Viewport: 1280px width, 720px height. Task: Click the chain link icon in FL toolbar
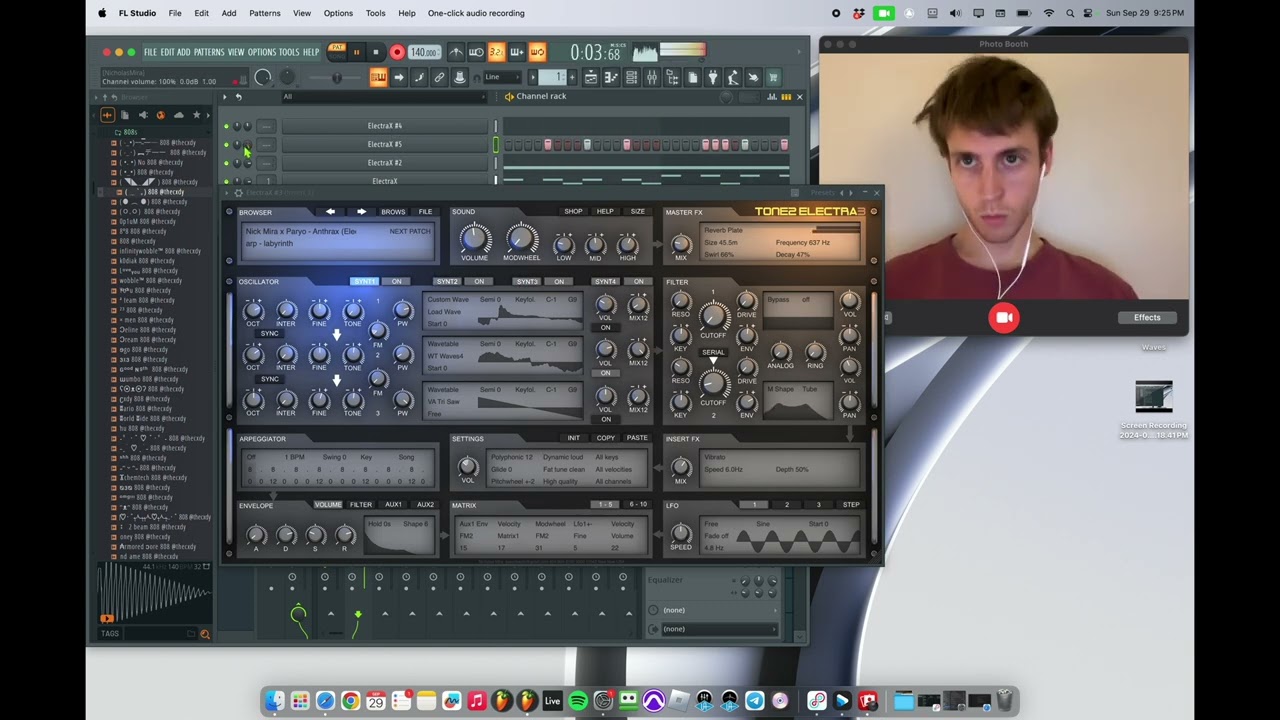(x=439, y=77)
